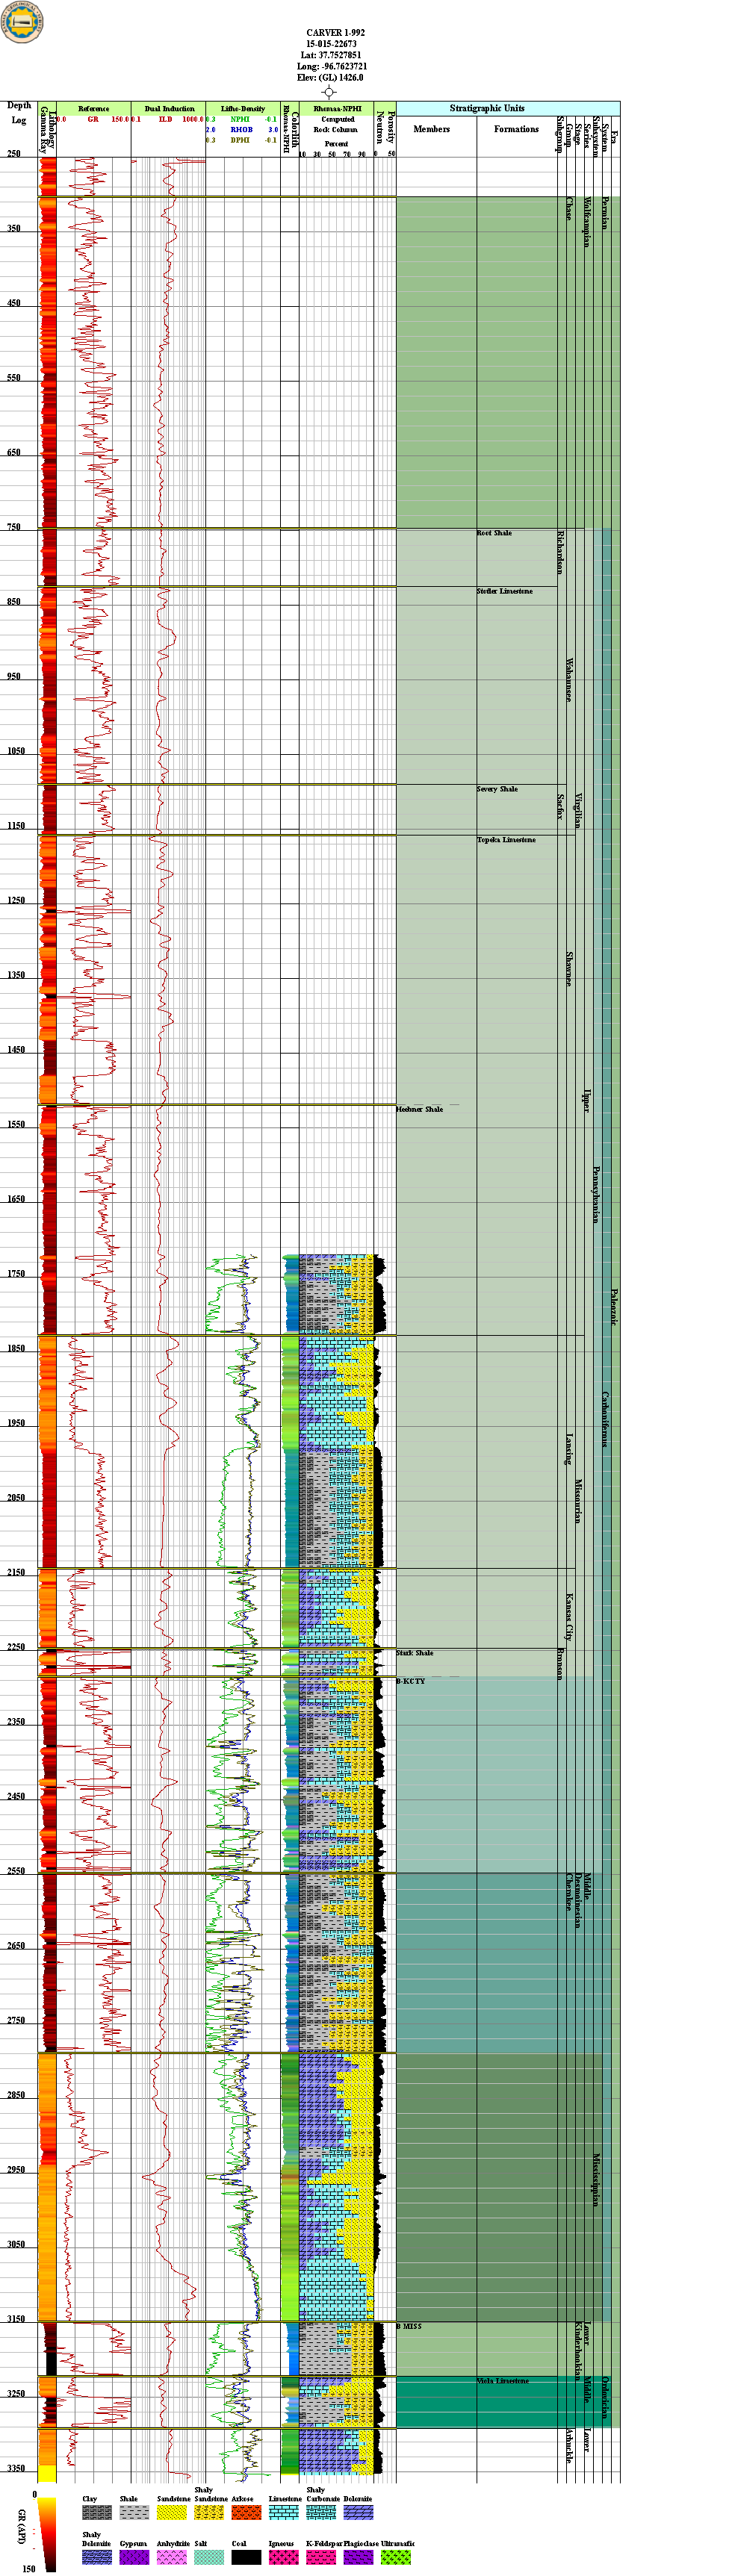Click the 'Litho-Density' track header
Image resolution: width=732 pixels, height=2576 pixels.
tap(243, 108)
